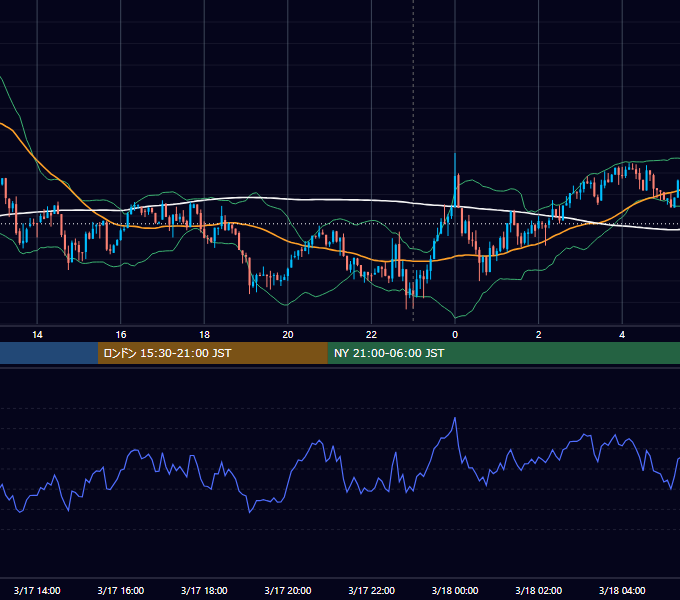Click the hour label 0 on the time axis
The width and height of the screenshot is (680, 600).
click(x=455, y=335)
